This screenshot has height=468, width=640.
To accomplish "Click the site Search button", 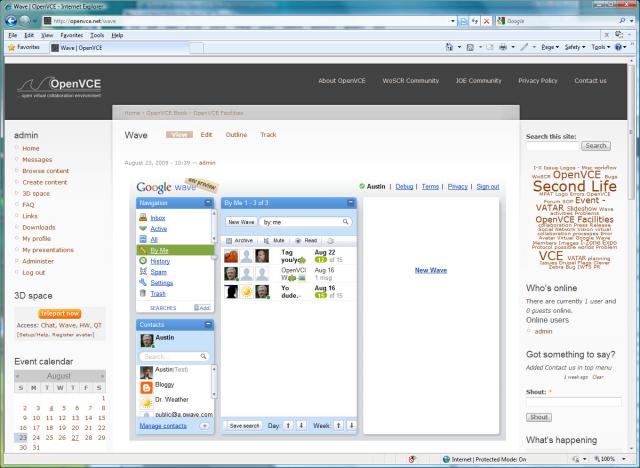I will click(596, 146).
